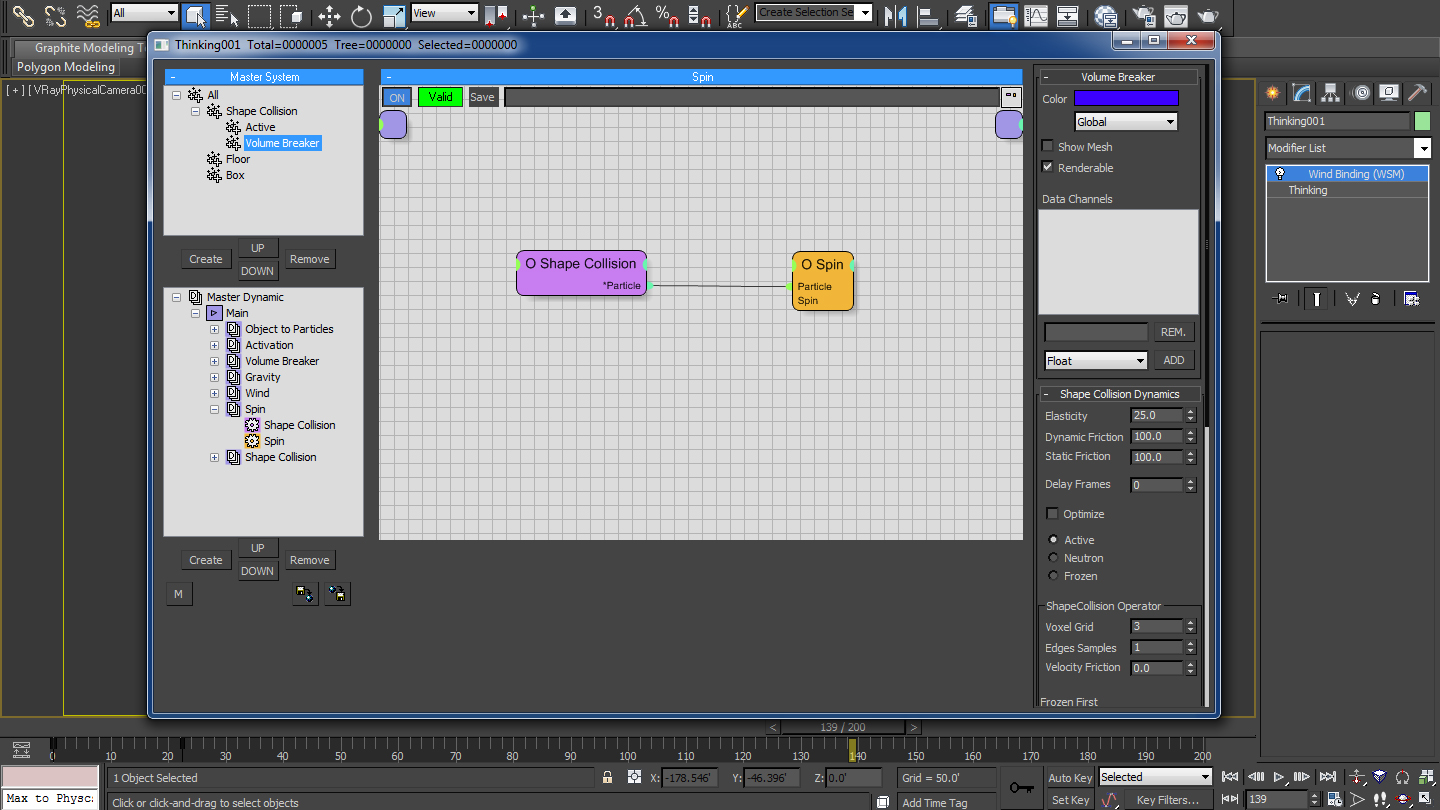Click the Elasticity value field
The height and width of the screenshot is (810, 1440).
pyautogui.click(x=1156, y=415)
